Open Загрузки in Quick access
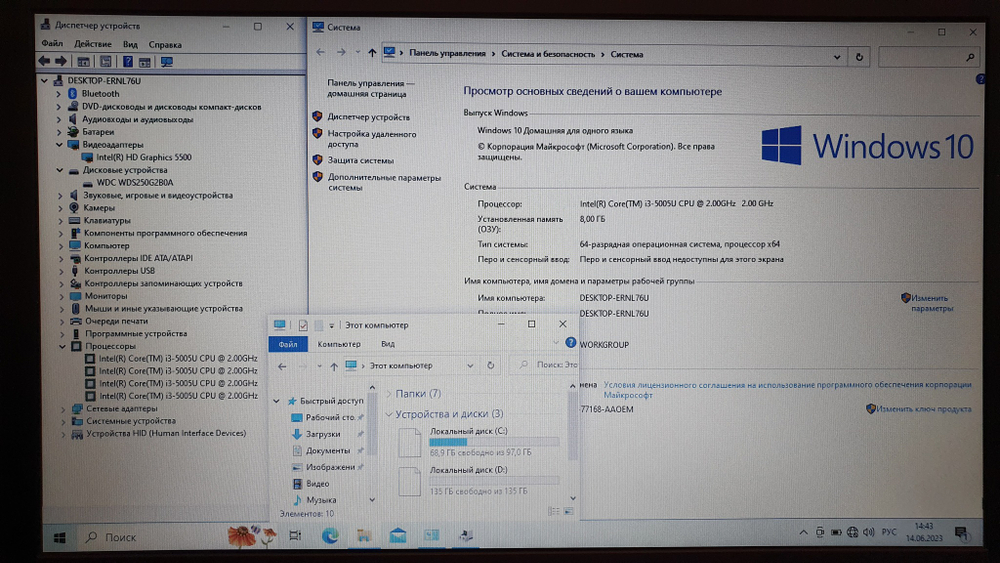 pyautogui.click(x=323, y=434)
